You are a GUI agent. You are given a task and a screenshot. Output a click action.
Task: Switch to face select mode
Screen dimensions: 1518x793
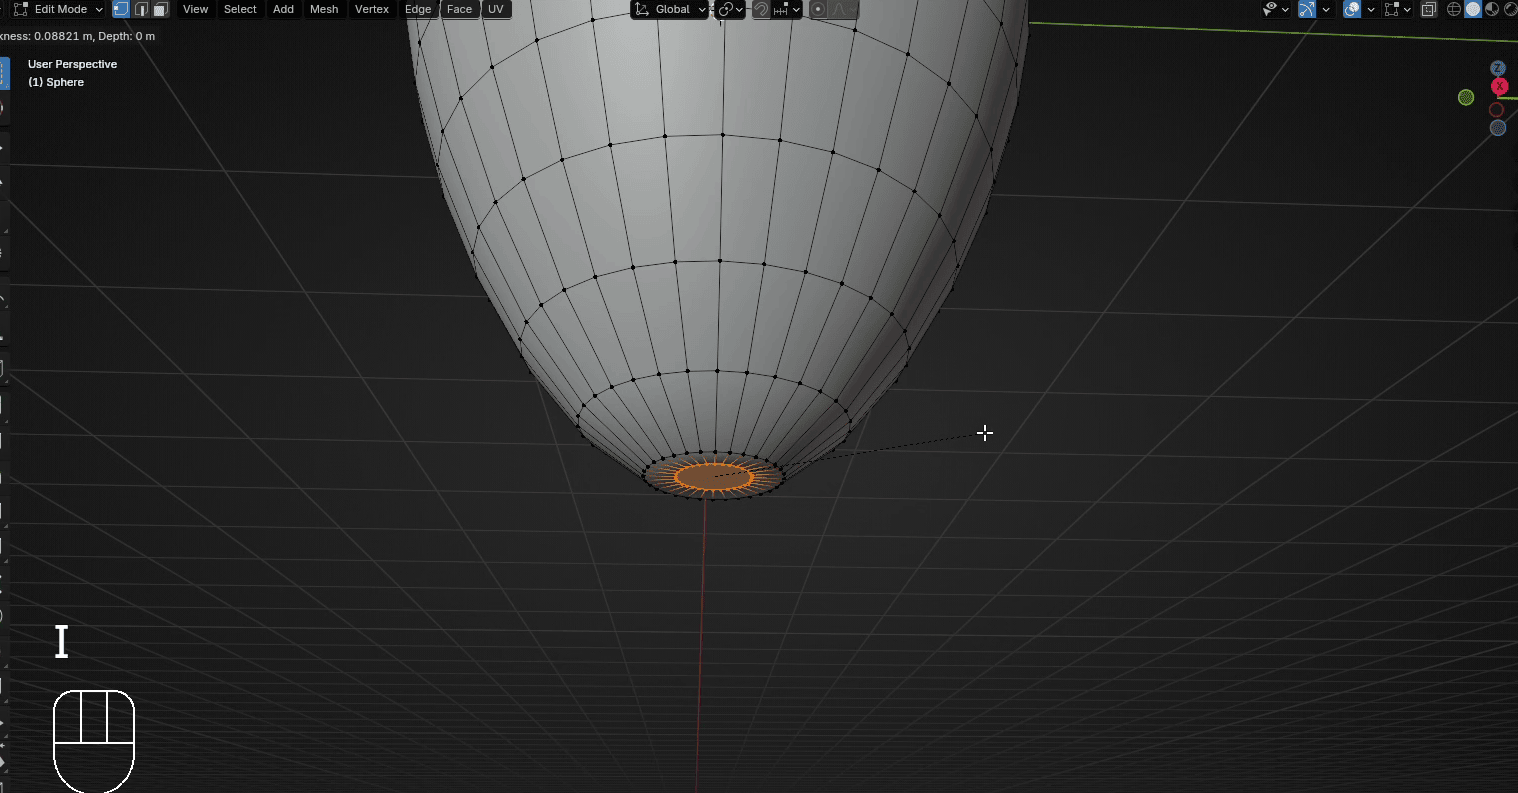(160, 9)
